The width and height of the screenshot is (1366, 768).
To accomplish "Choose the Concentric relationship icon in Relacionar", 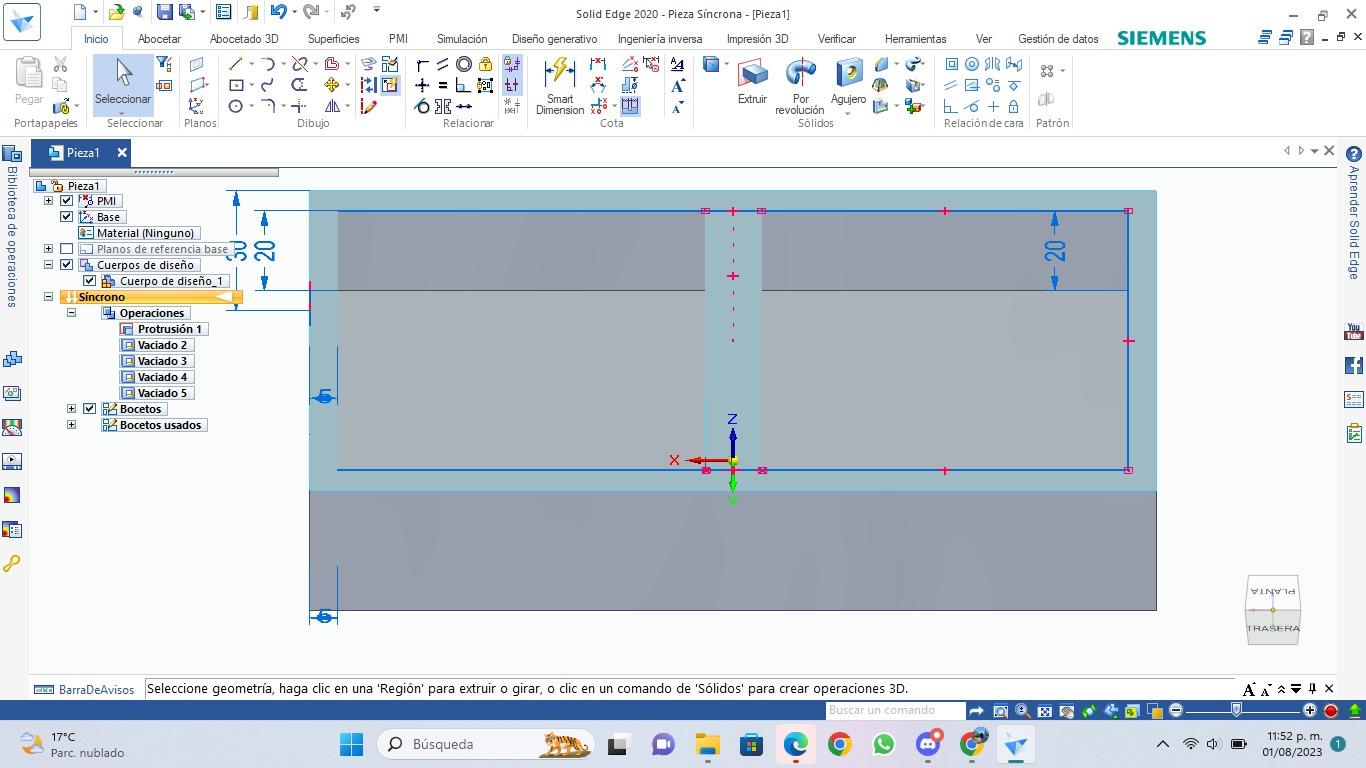I will [464, 64].
